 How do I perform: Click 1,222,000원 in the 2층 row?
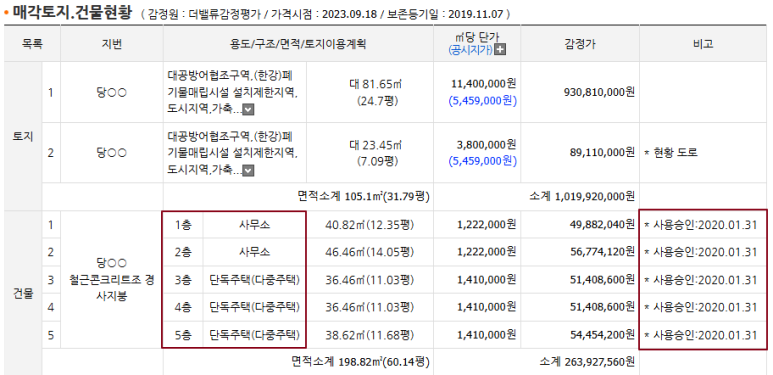pos(487,252)
